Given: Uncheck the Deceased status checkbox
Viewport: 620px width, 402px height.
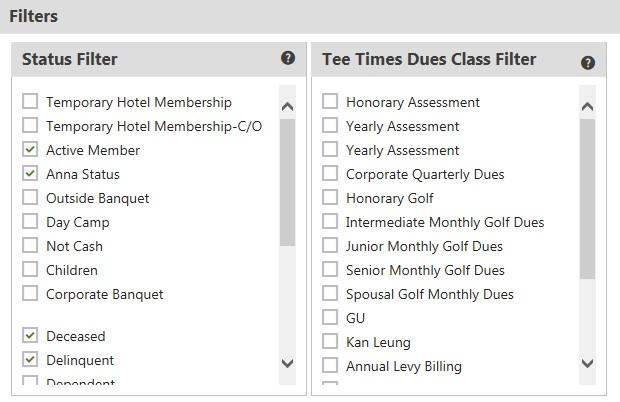Looking at the screenshot, I should point(30,335).
